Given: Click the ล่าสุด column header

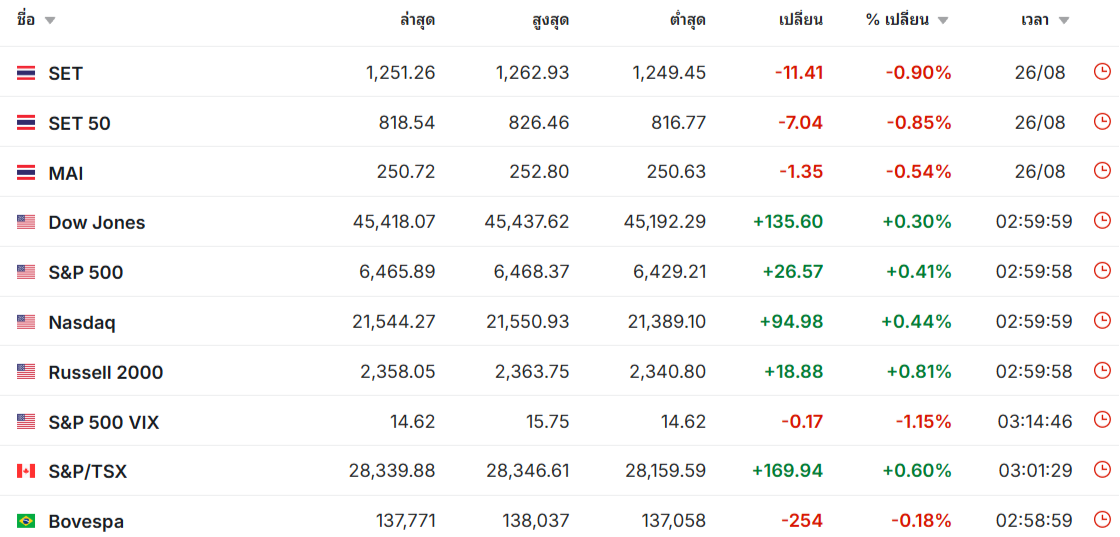Looking at the screenshot, I should (x=417, y=20).
